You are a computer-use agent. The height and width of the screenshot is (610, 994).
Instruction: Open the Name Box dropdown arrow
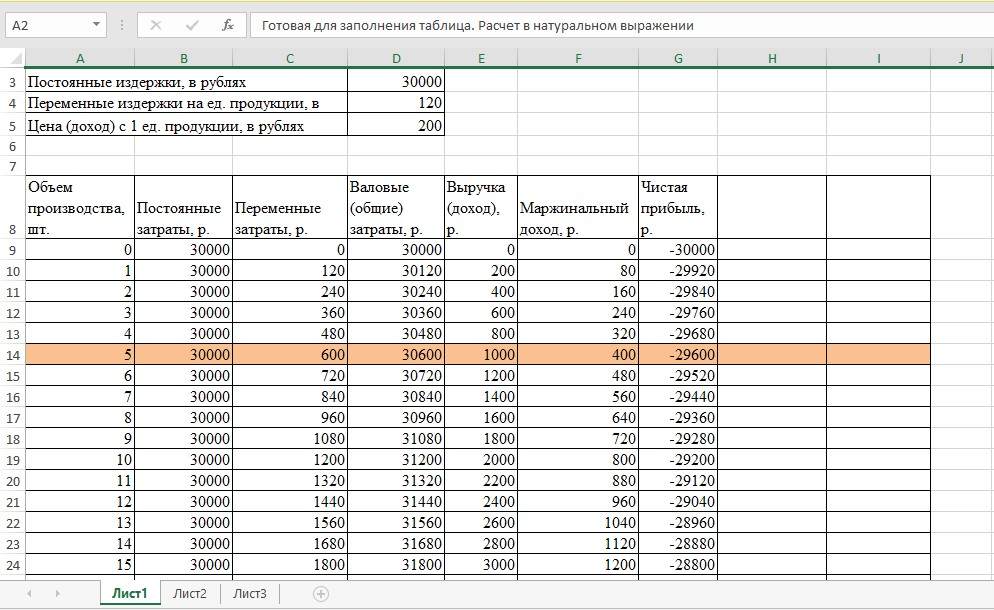96,25
